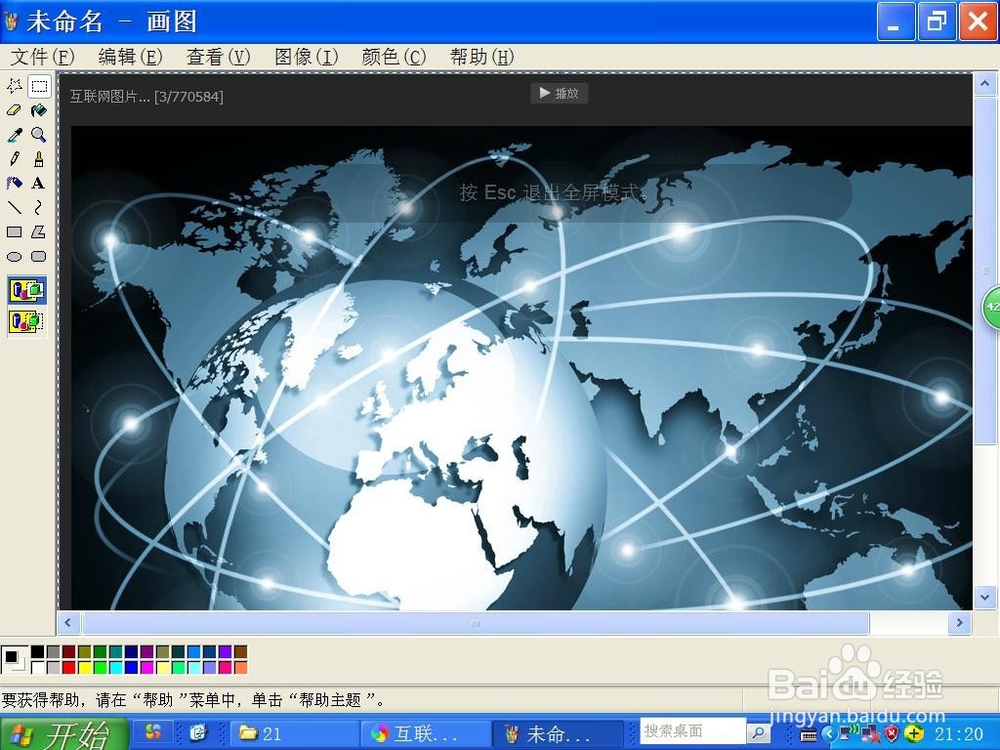Click the vertical scrollbar up arrow
The width and height of the screenshot is (1000, 750).
click(x=985, y=84)
